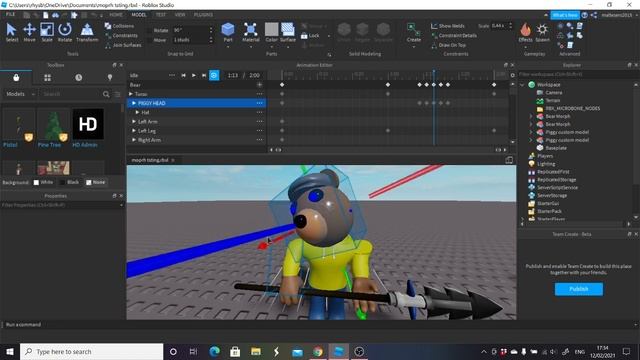Jump to the first keyframe

[183, 75]
